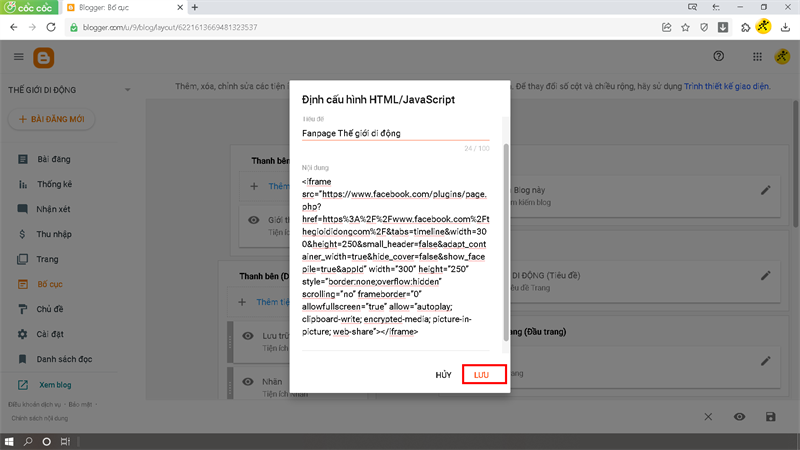Reload the Blogger page
The height and width of the screenshot is (450, 800).
click(51, 27)
